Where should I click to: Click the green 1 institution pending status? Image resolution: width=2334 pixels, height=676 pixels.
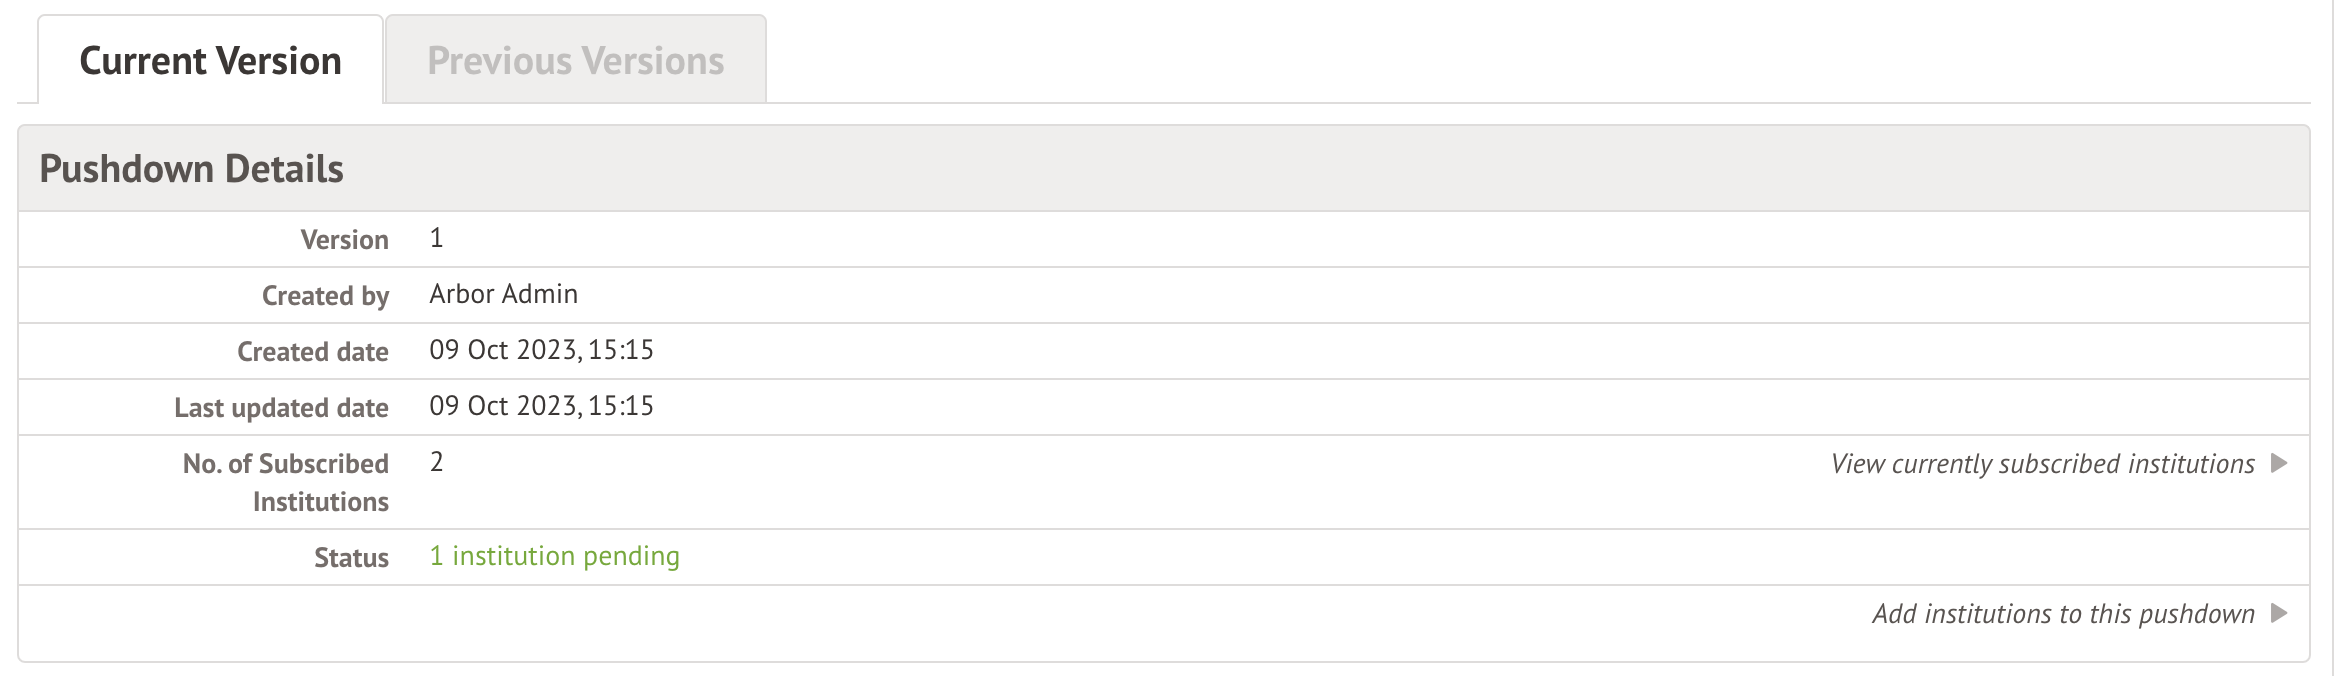[x=554, y=556]
